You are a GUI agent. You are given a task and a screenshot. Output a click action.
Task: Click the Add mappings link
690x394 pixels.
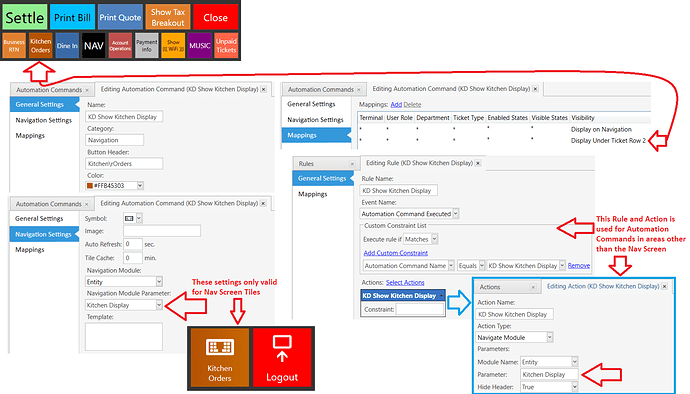click(396, 104)
